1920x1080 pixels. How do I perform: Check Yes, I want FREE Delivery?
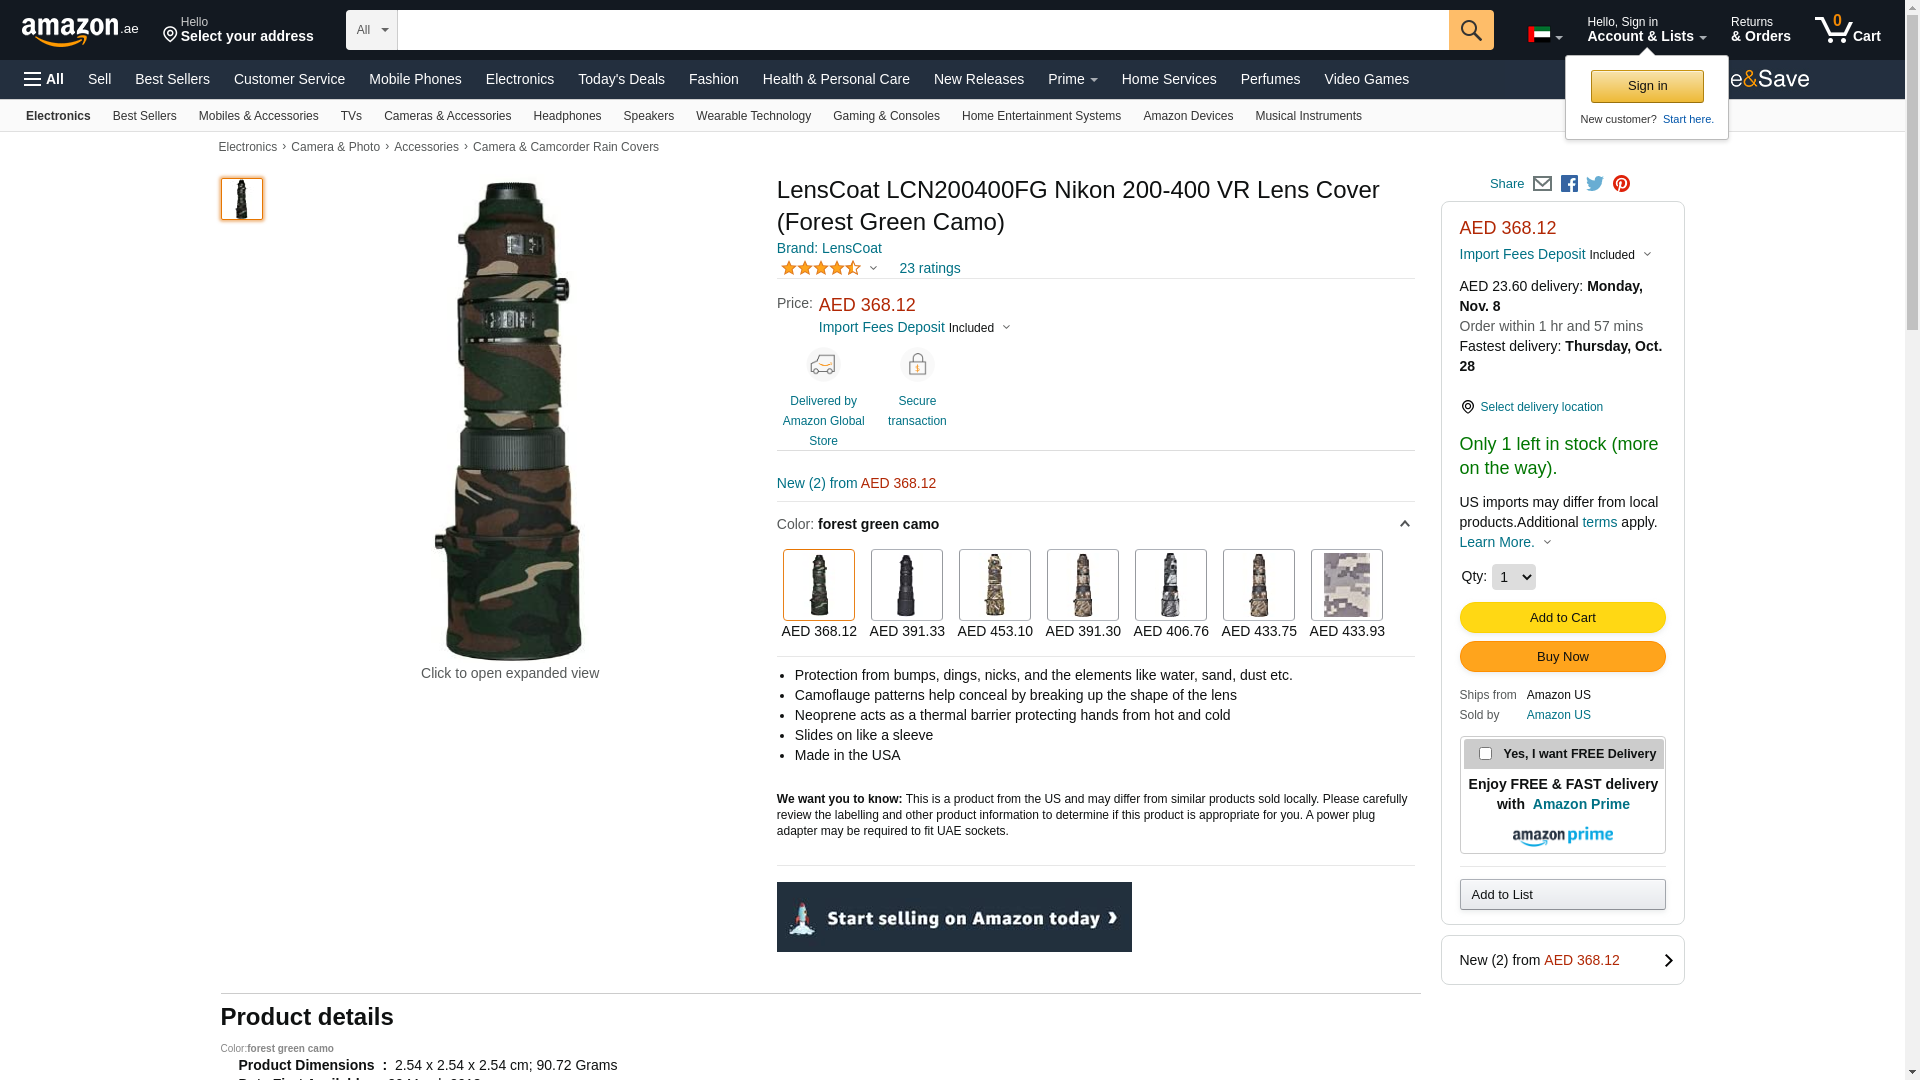1485,754
